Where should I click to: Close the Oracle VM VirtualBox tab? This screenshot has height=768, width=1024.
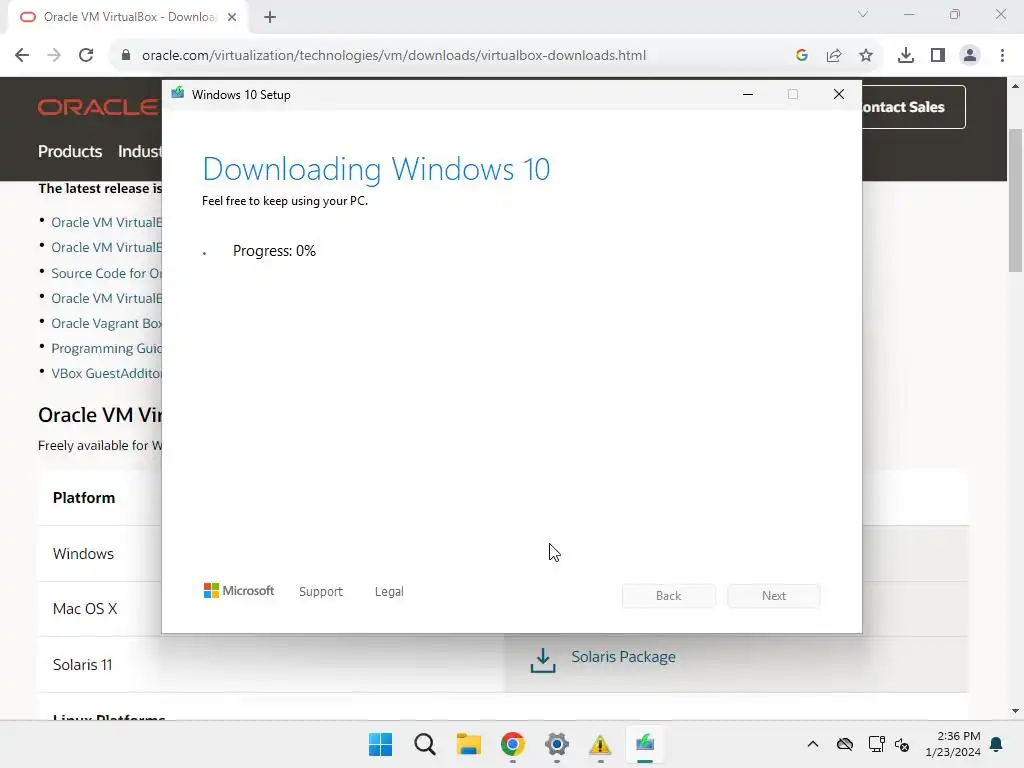coord(232,17)
